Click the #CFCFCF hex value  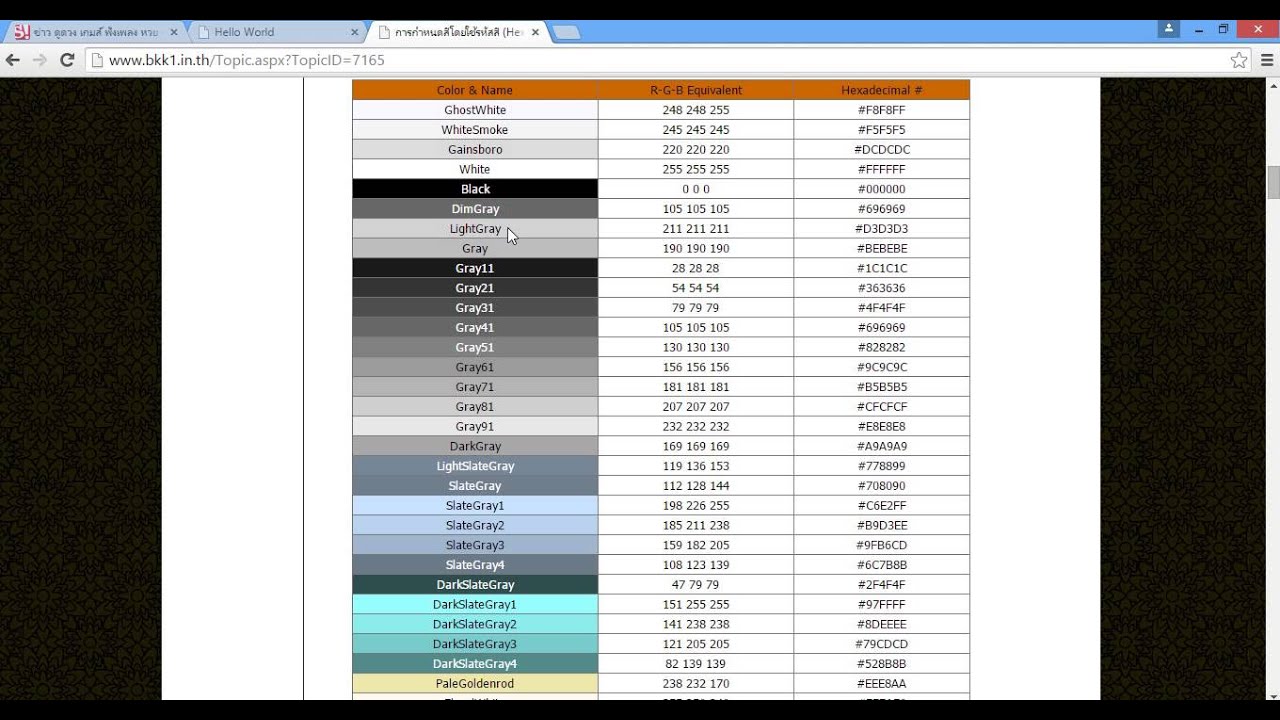(881, 407)
